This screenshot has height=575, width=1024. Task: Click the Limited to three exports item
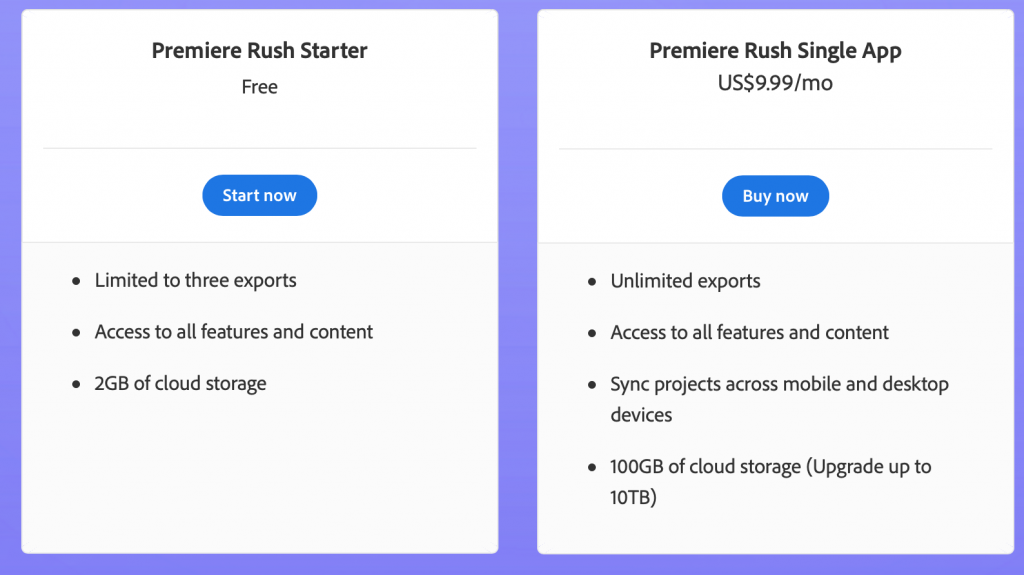195,280
